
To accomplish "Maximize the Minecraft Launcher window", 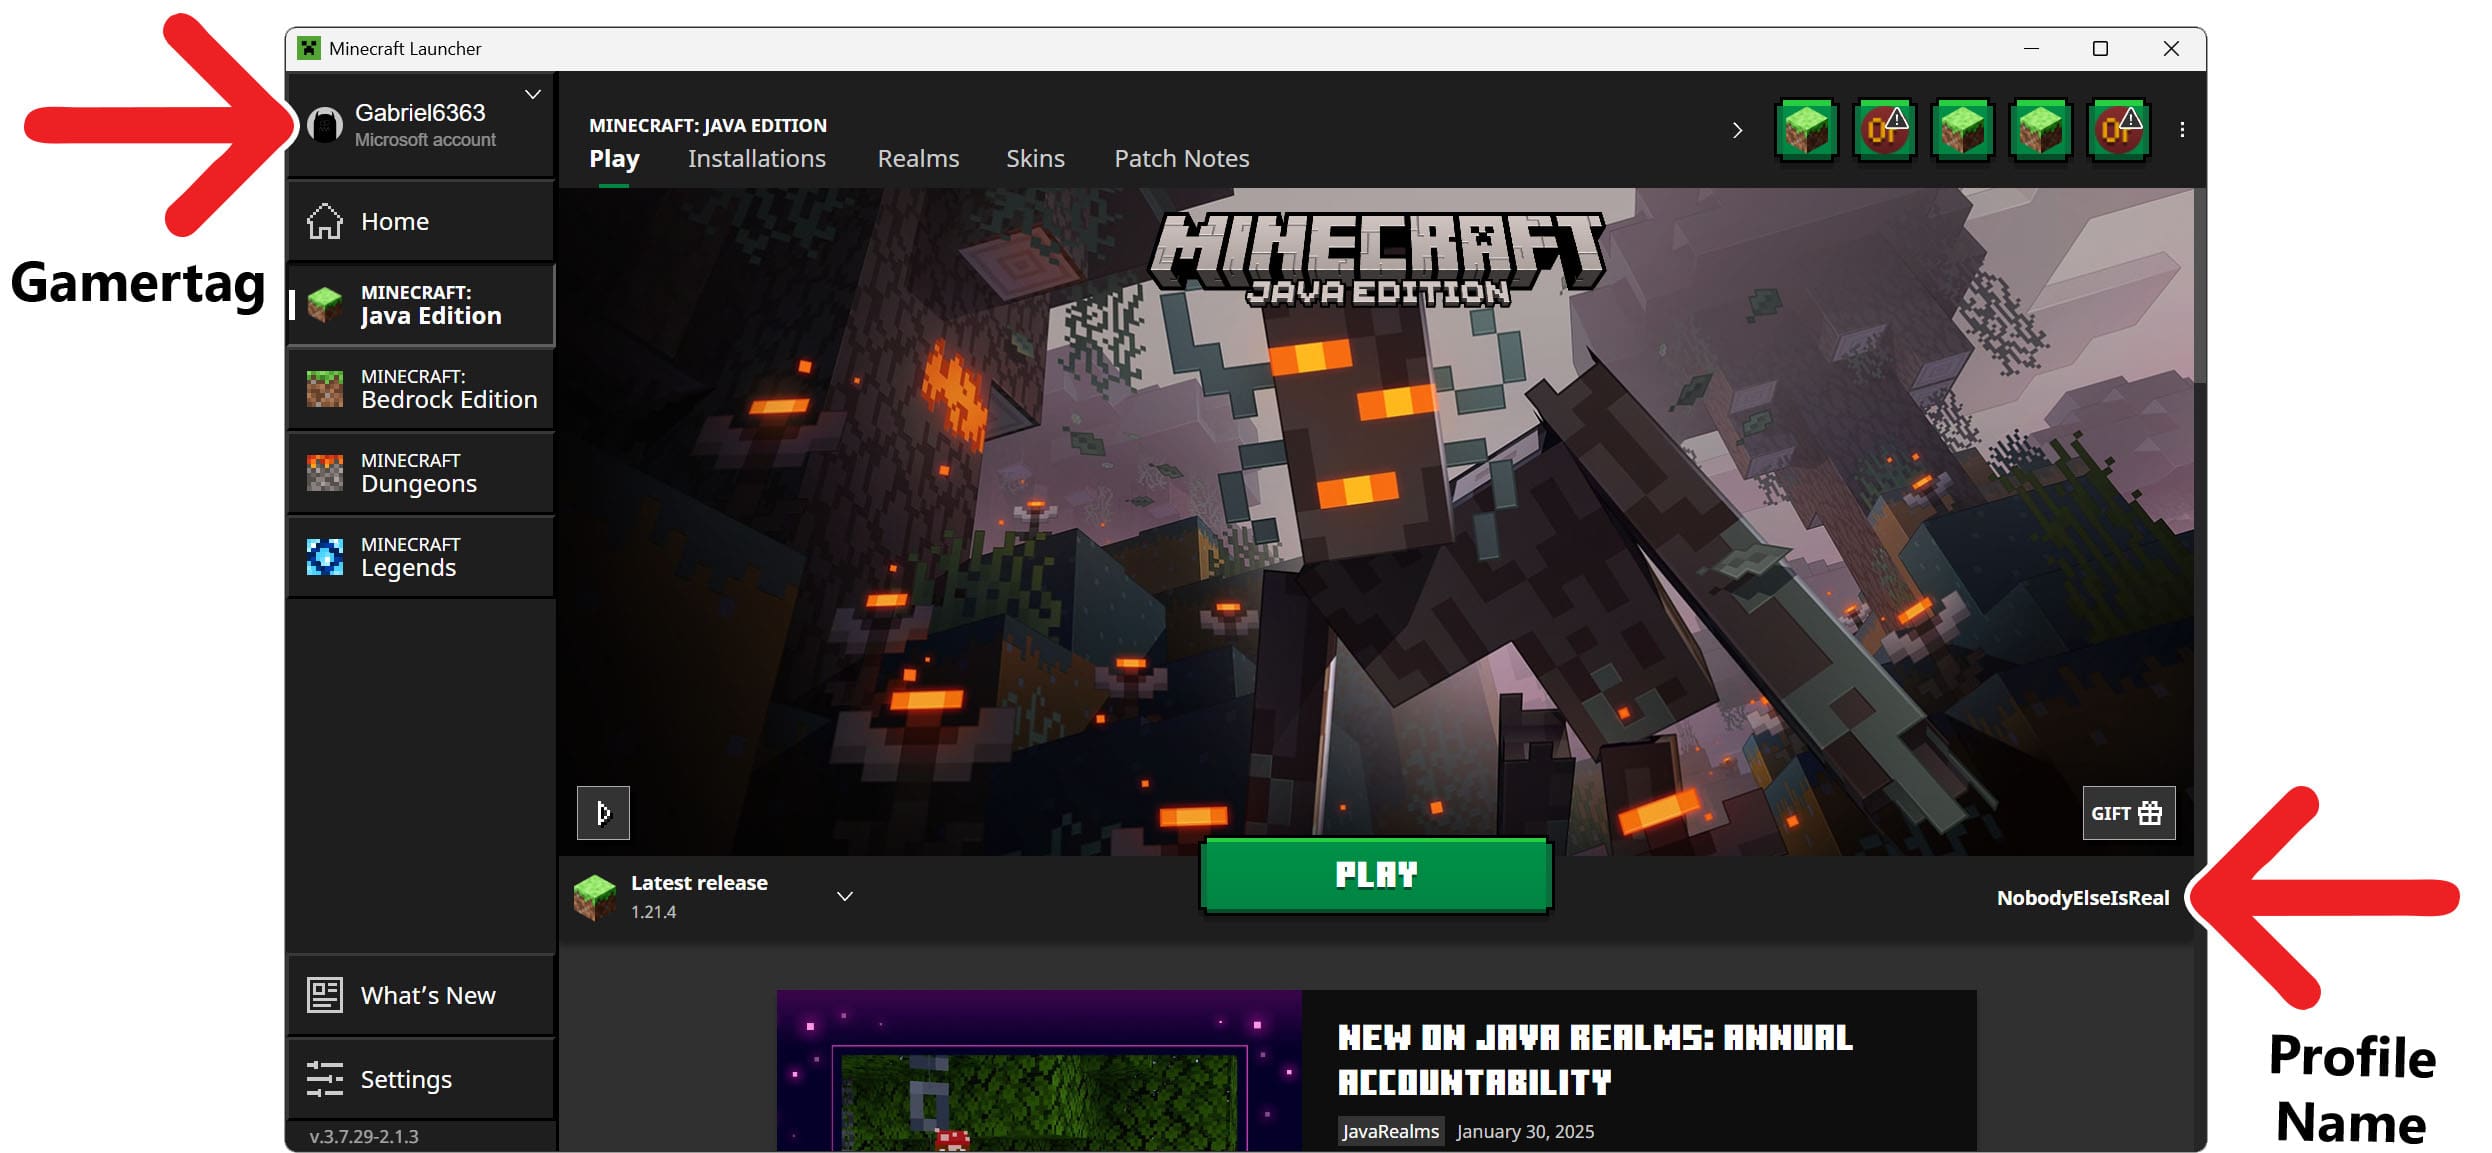I will pos(2100,48).
